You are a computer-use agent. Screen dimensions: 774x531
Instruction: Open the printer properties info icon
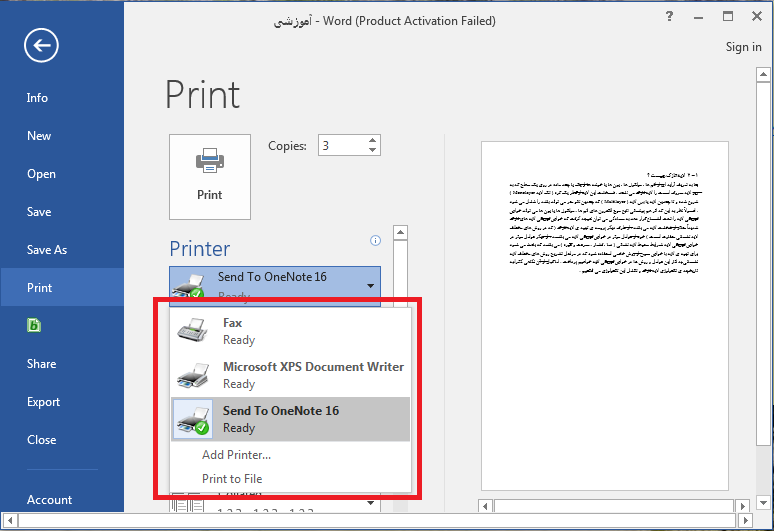coord(376,240)
